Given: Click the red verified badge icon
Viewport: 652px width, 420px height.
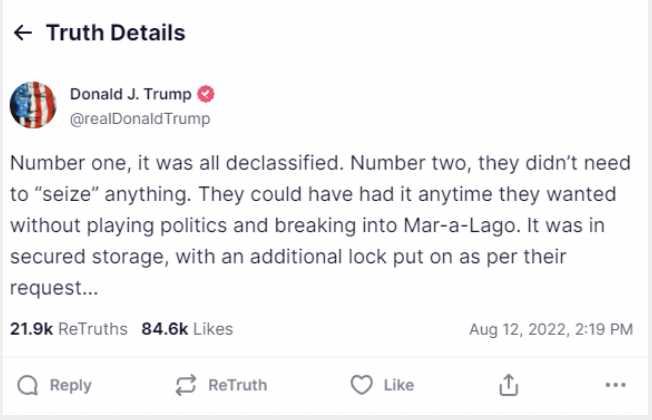Looking at the screenshot, I should point(207,95).
